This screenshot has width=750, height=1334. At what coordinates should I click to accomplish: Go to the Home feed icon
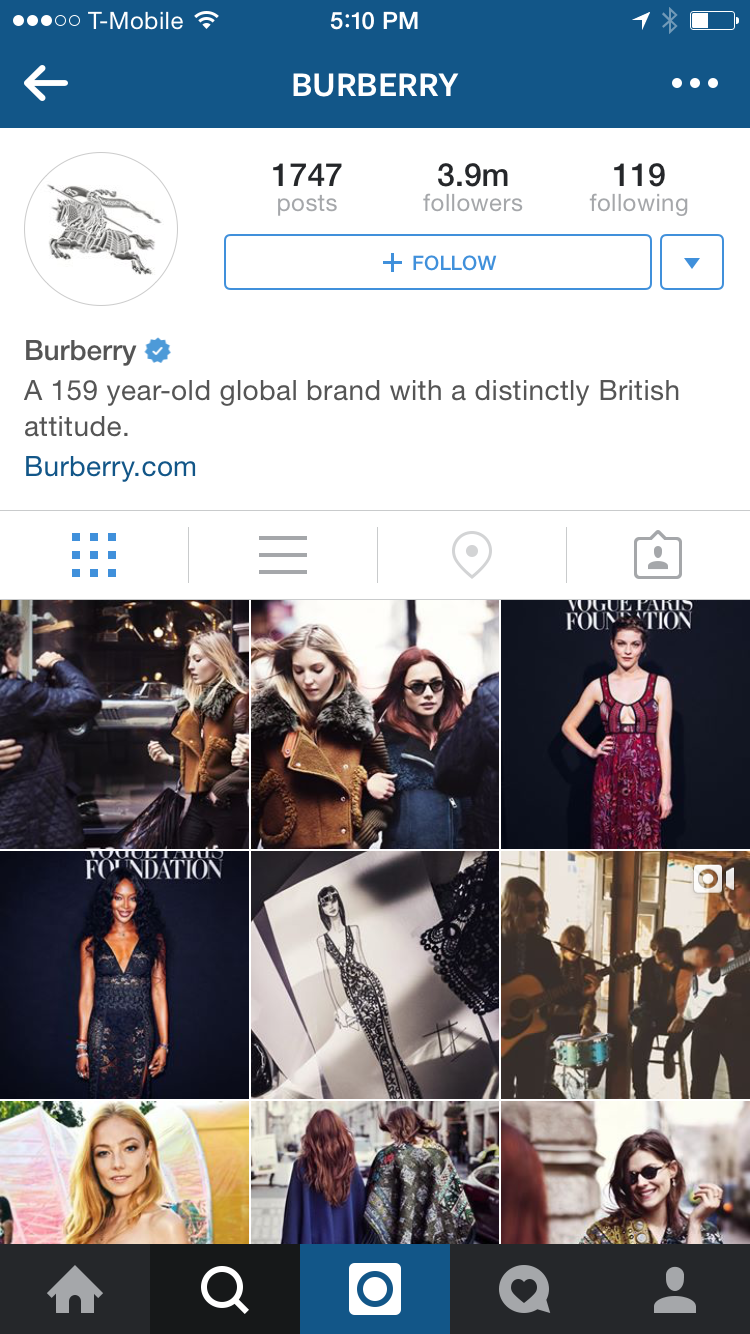75,1289
